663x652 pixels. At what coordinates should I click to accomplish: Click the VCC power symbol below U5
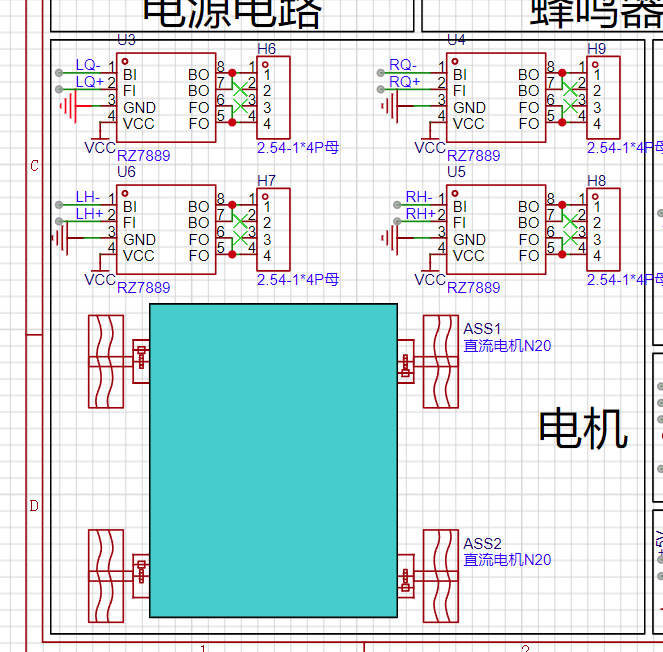click(x=430, y=271)
